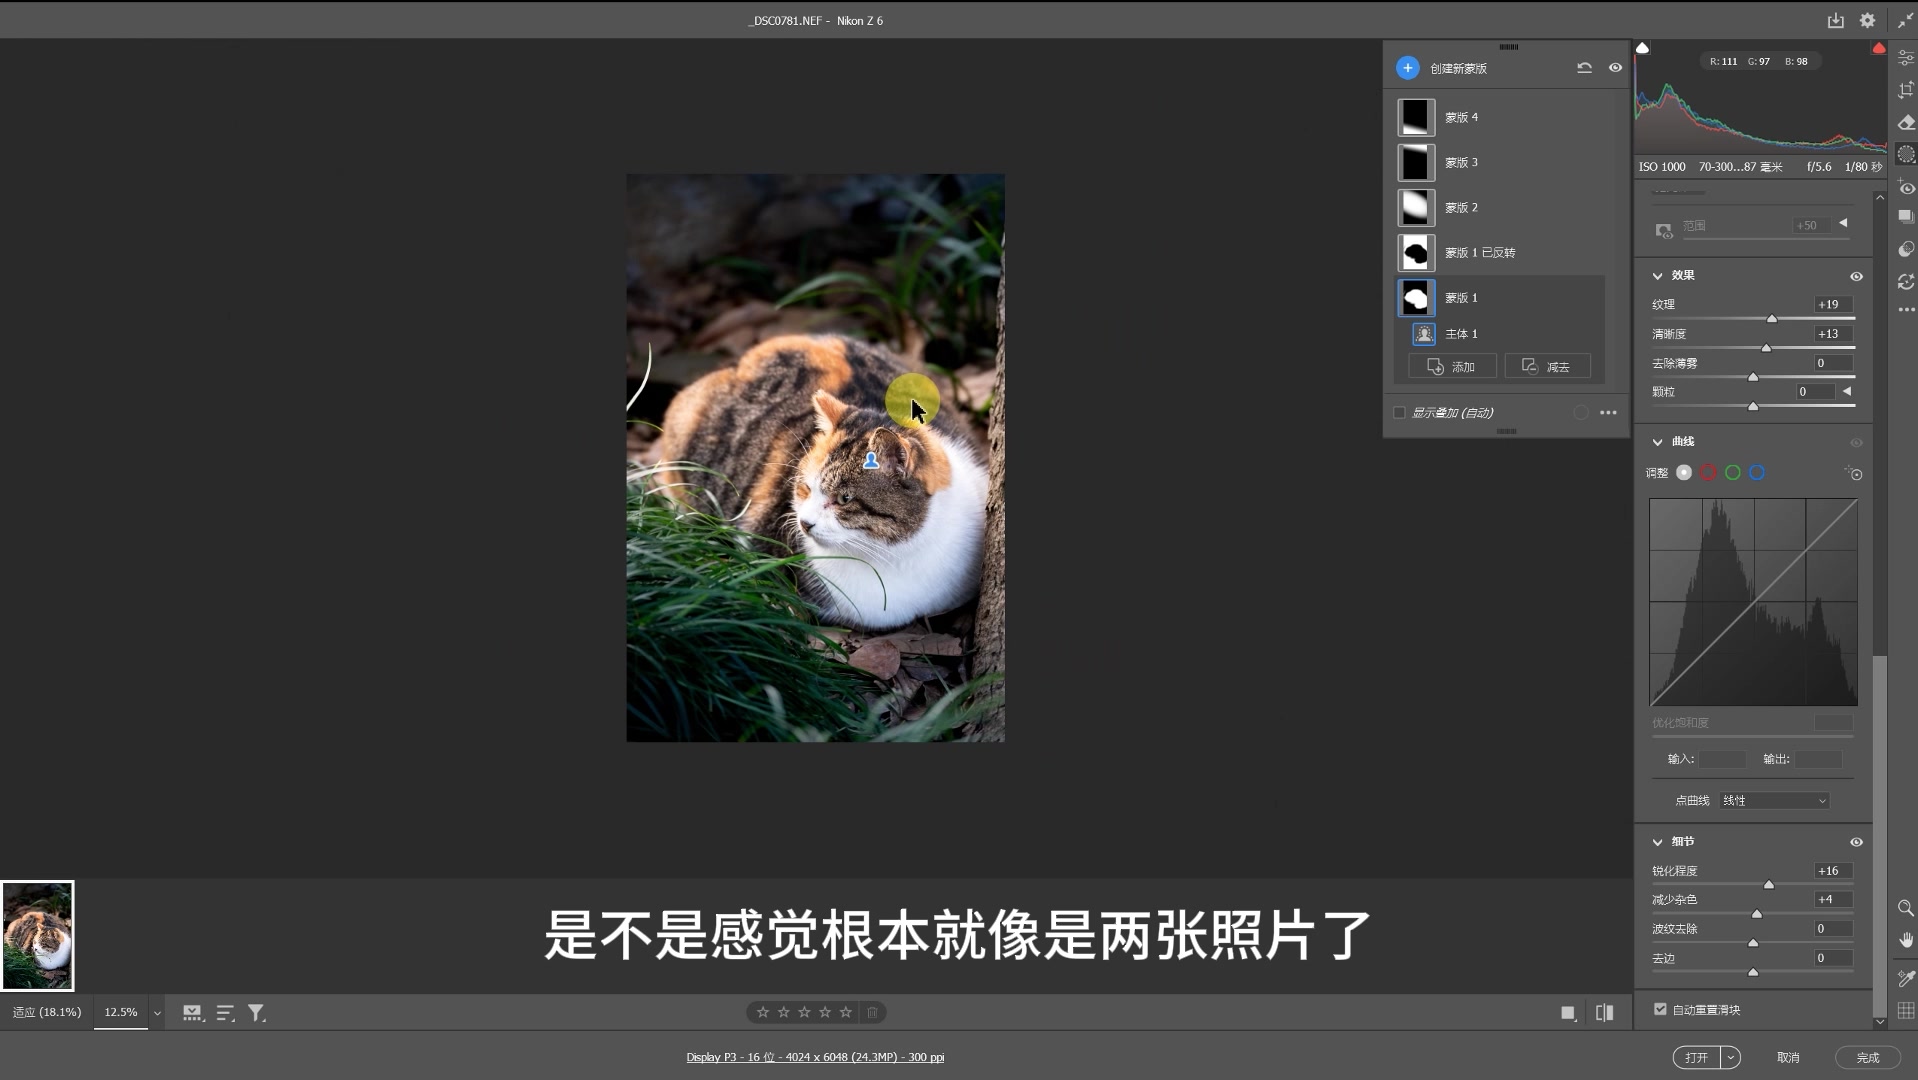
Task: Click the cat photo thumbnail in the filmstrip
Action: [x=37, y=935]
